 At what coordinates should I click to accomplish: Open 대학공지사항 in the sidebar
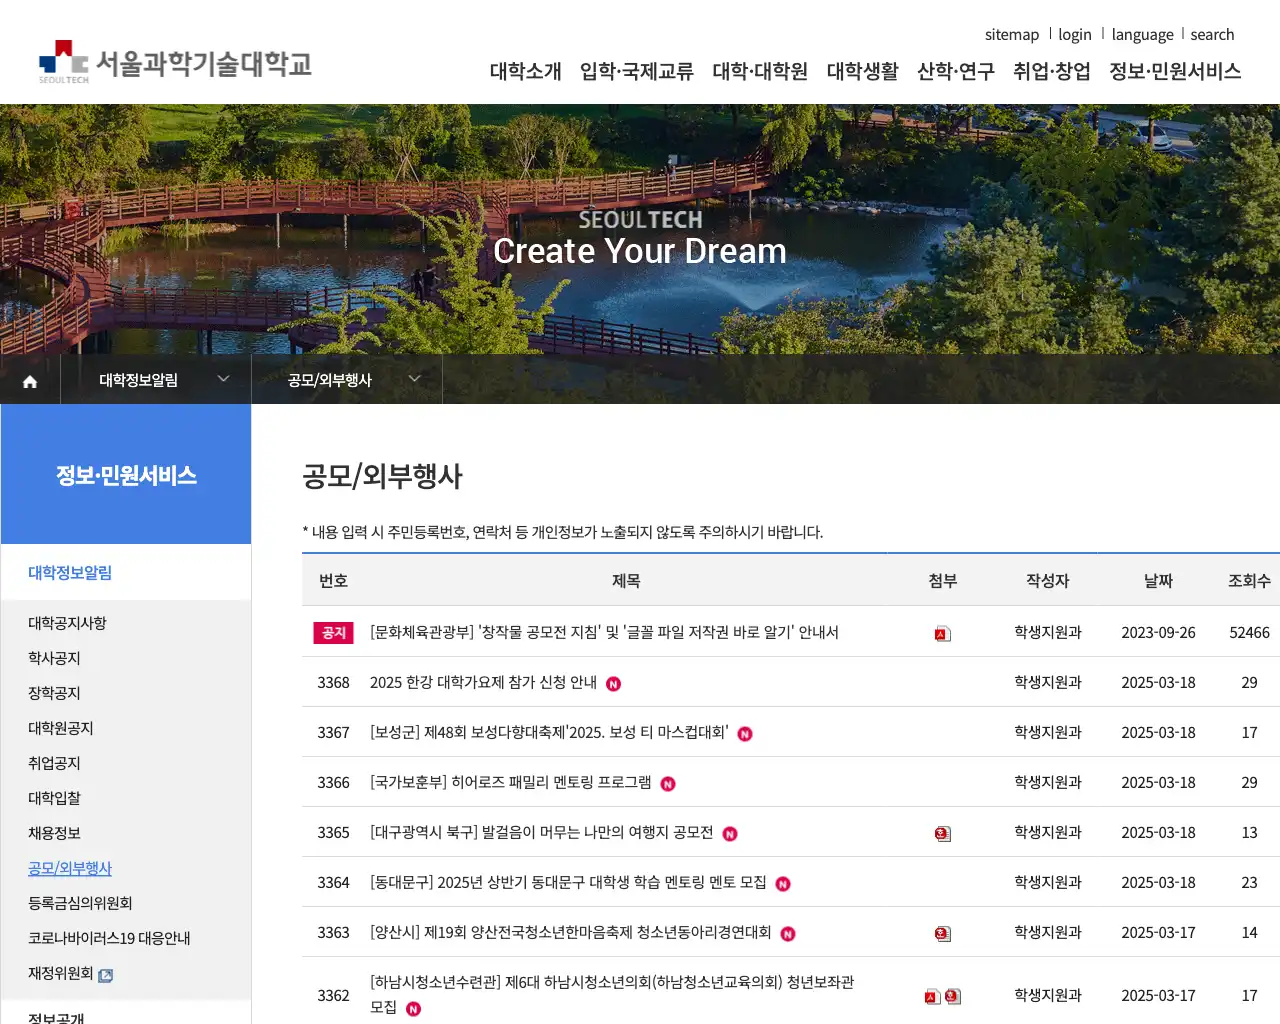67,623
